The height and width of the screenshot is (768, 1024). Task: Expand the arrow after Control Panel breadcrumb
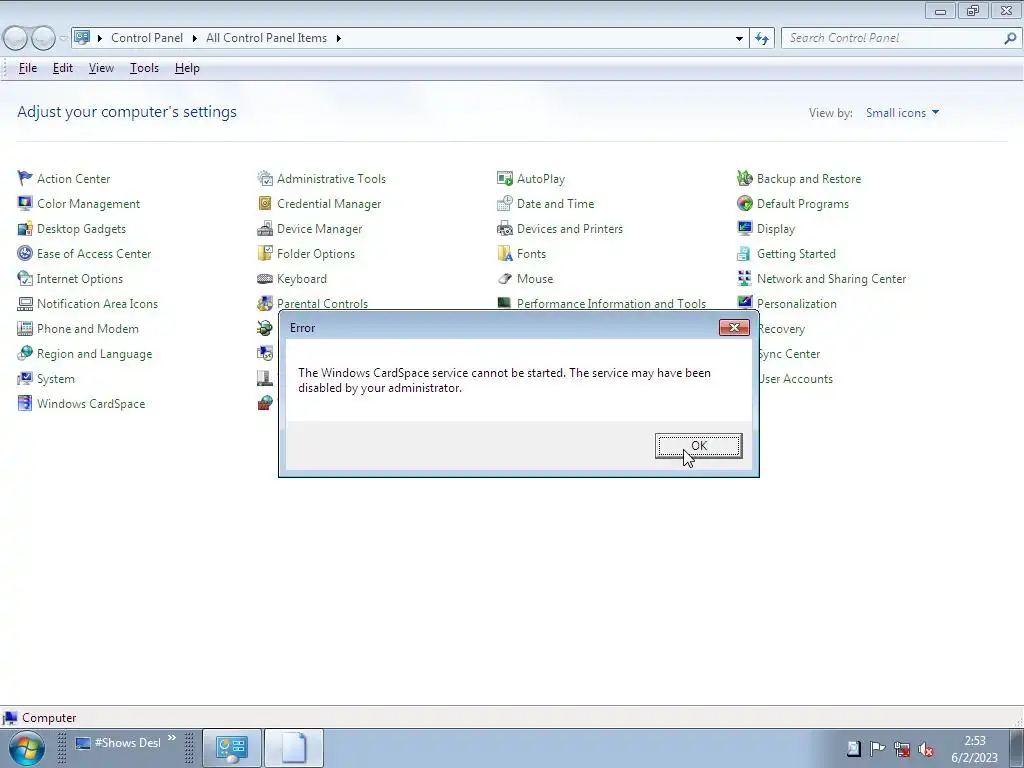click(195, 38)
